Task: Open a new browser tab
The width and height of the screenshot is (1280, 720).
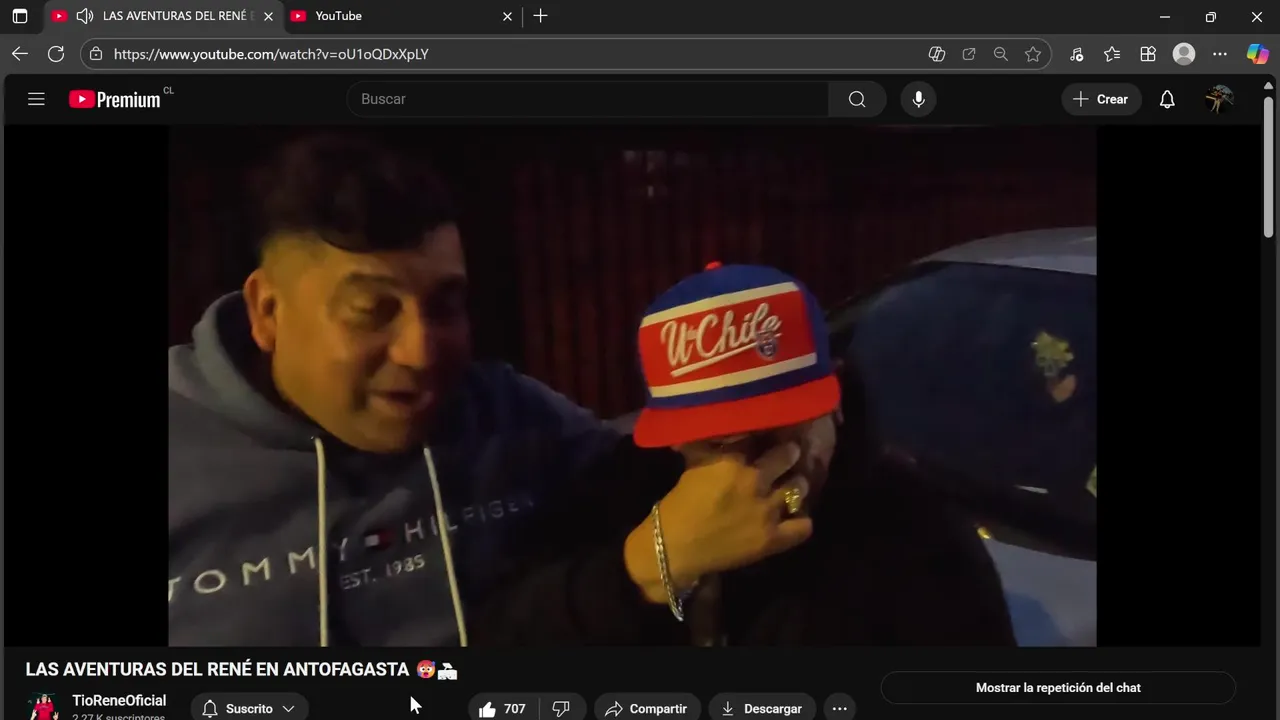Action: click(x=540, y=16)
